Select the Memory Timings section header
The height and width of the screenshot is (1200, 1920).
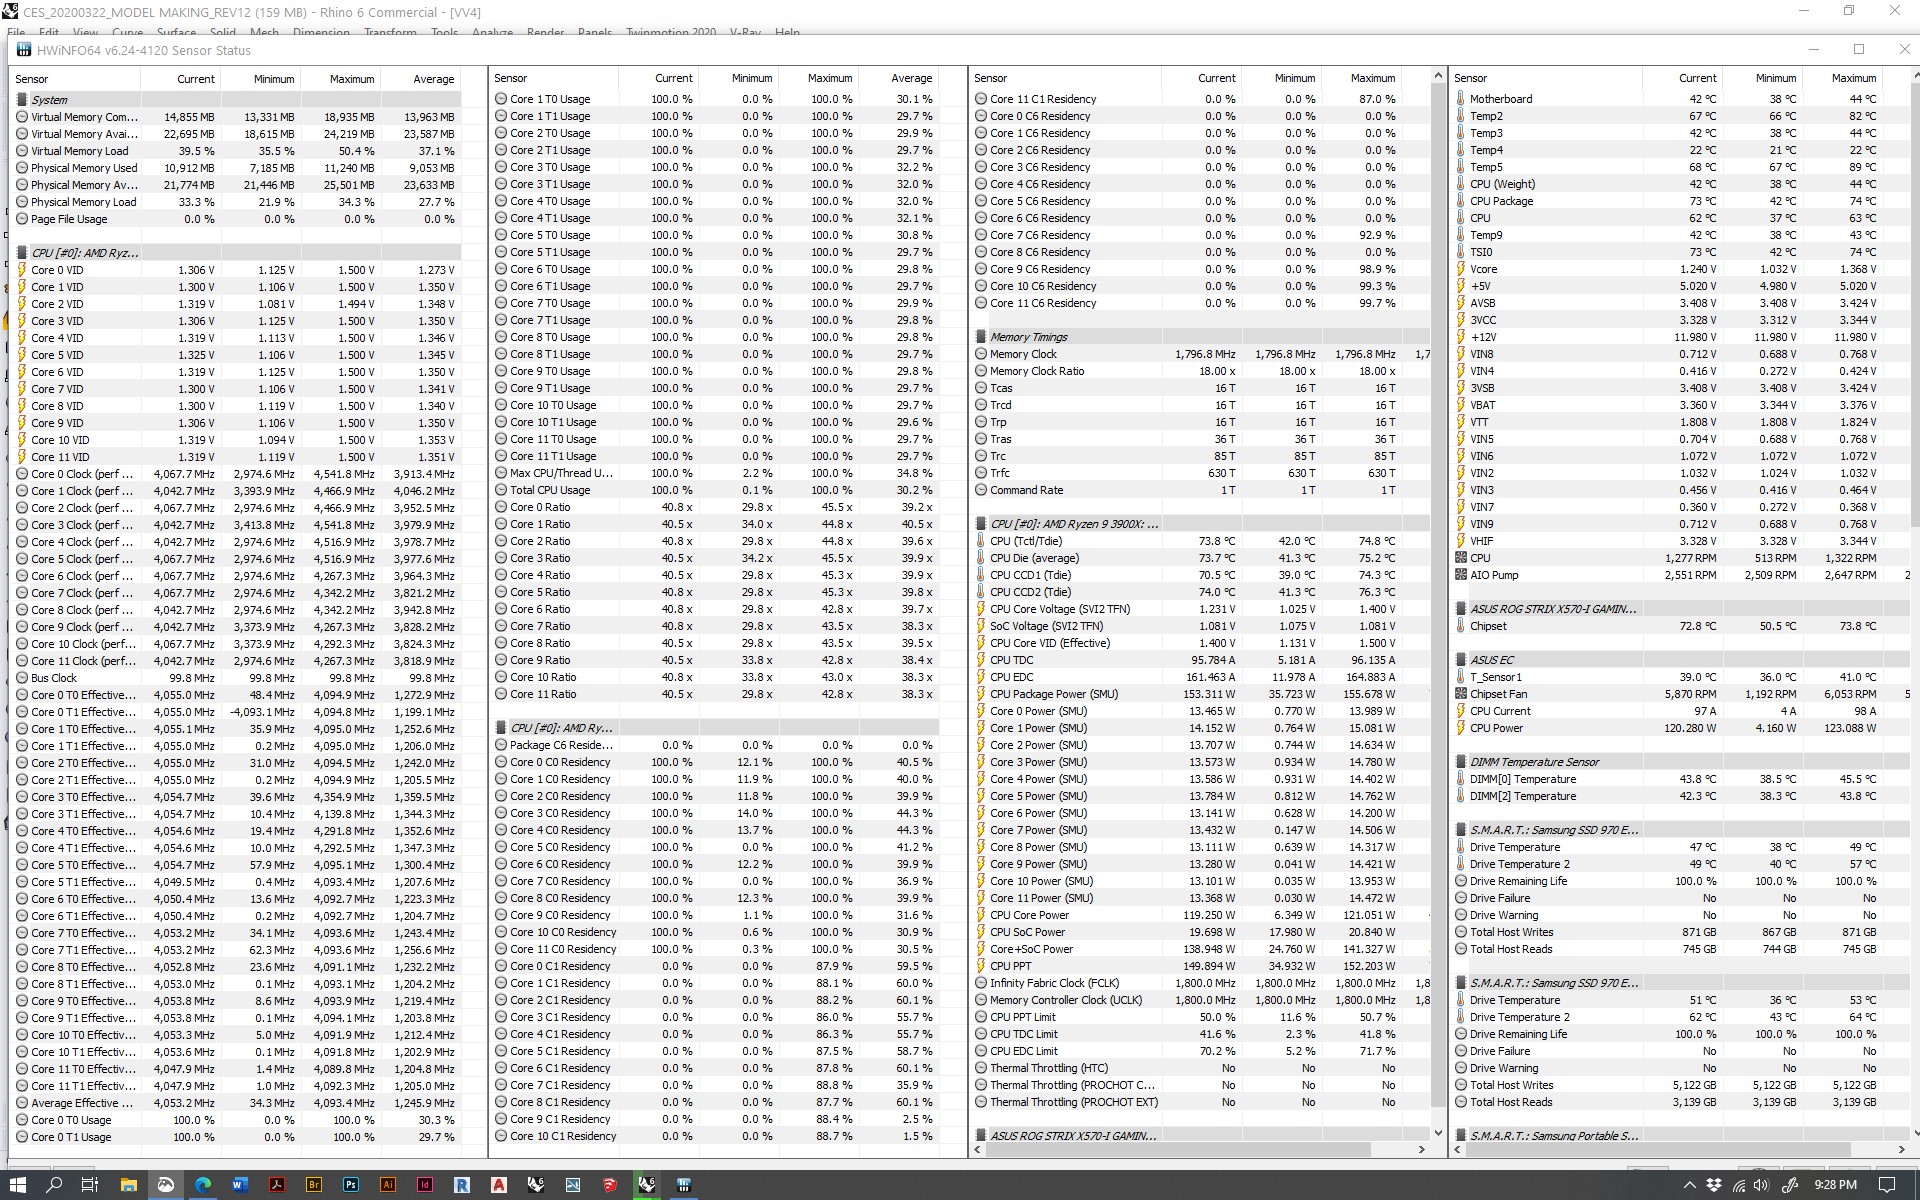click(1029, 337)
